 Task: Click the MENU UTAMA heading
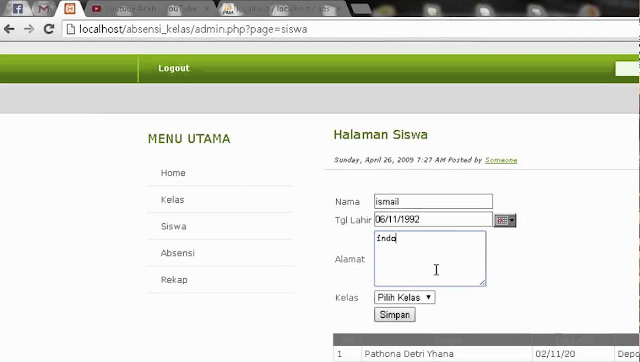click(x=189, y=139)
